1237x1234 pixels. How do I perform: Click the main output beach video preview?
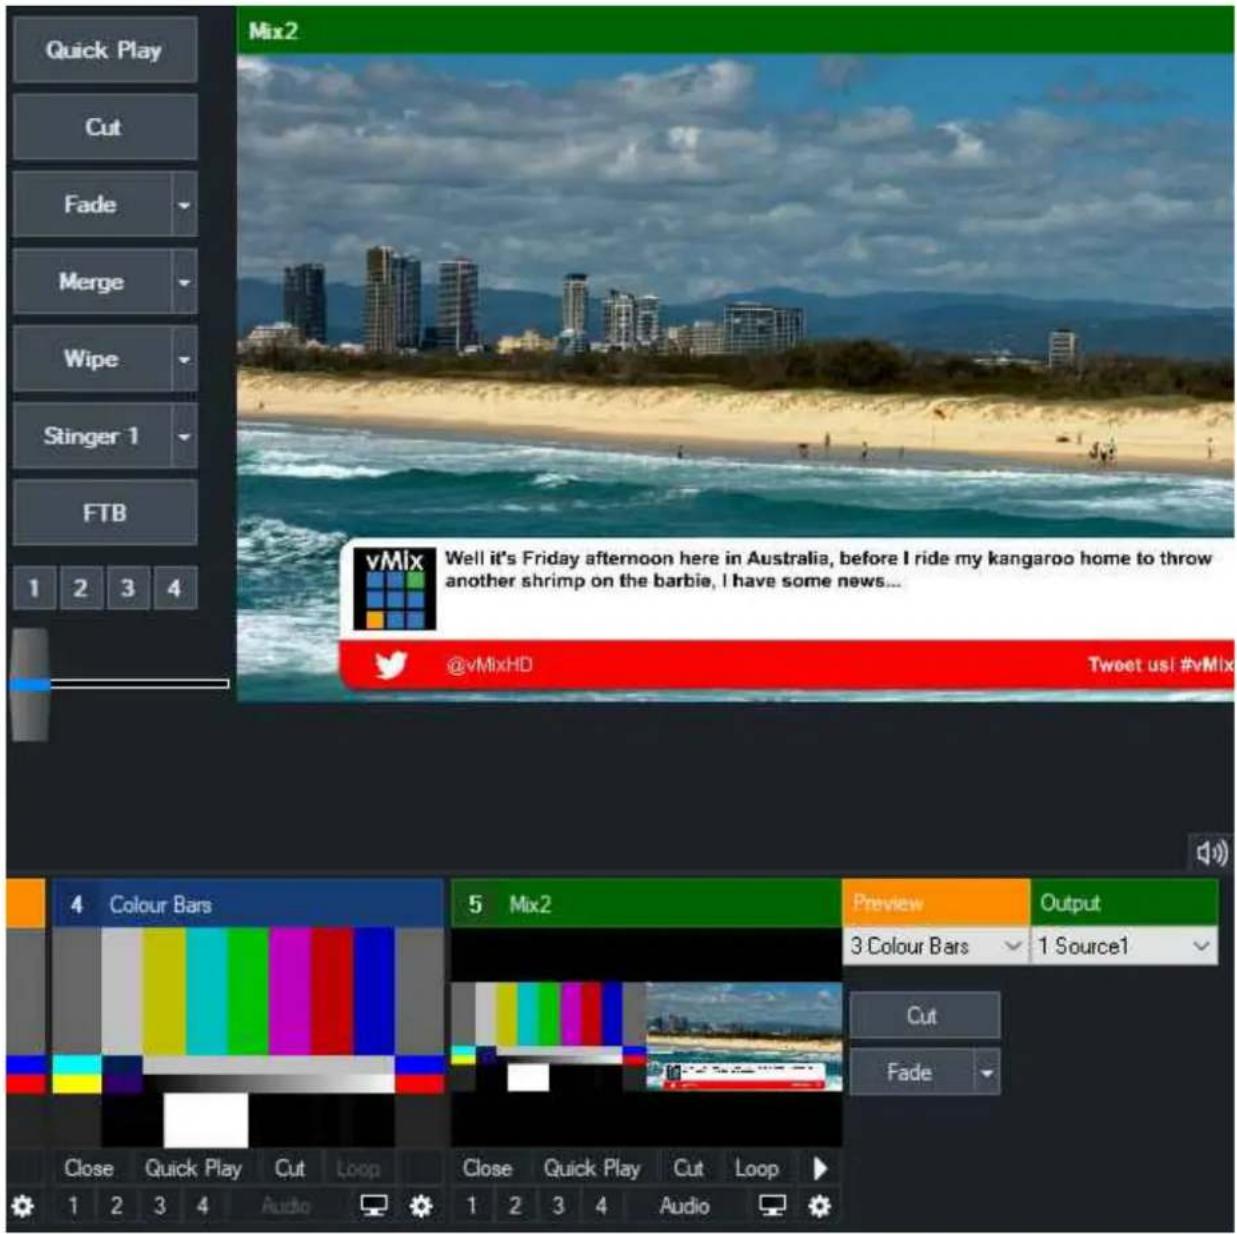tap(735, 378)
